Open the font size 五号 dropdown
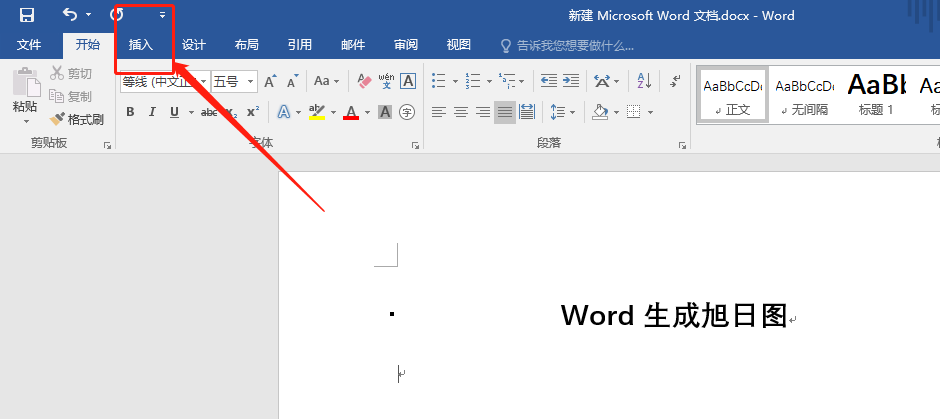This screenshot has height=419, width=940. coord(251,82)
